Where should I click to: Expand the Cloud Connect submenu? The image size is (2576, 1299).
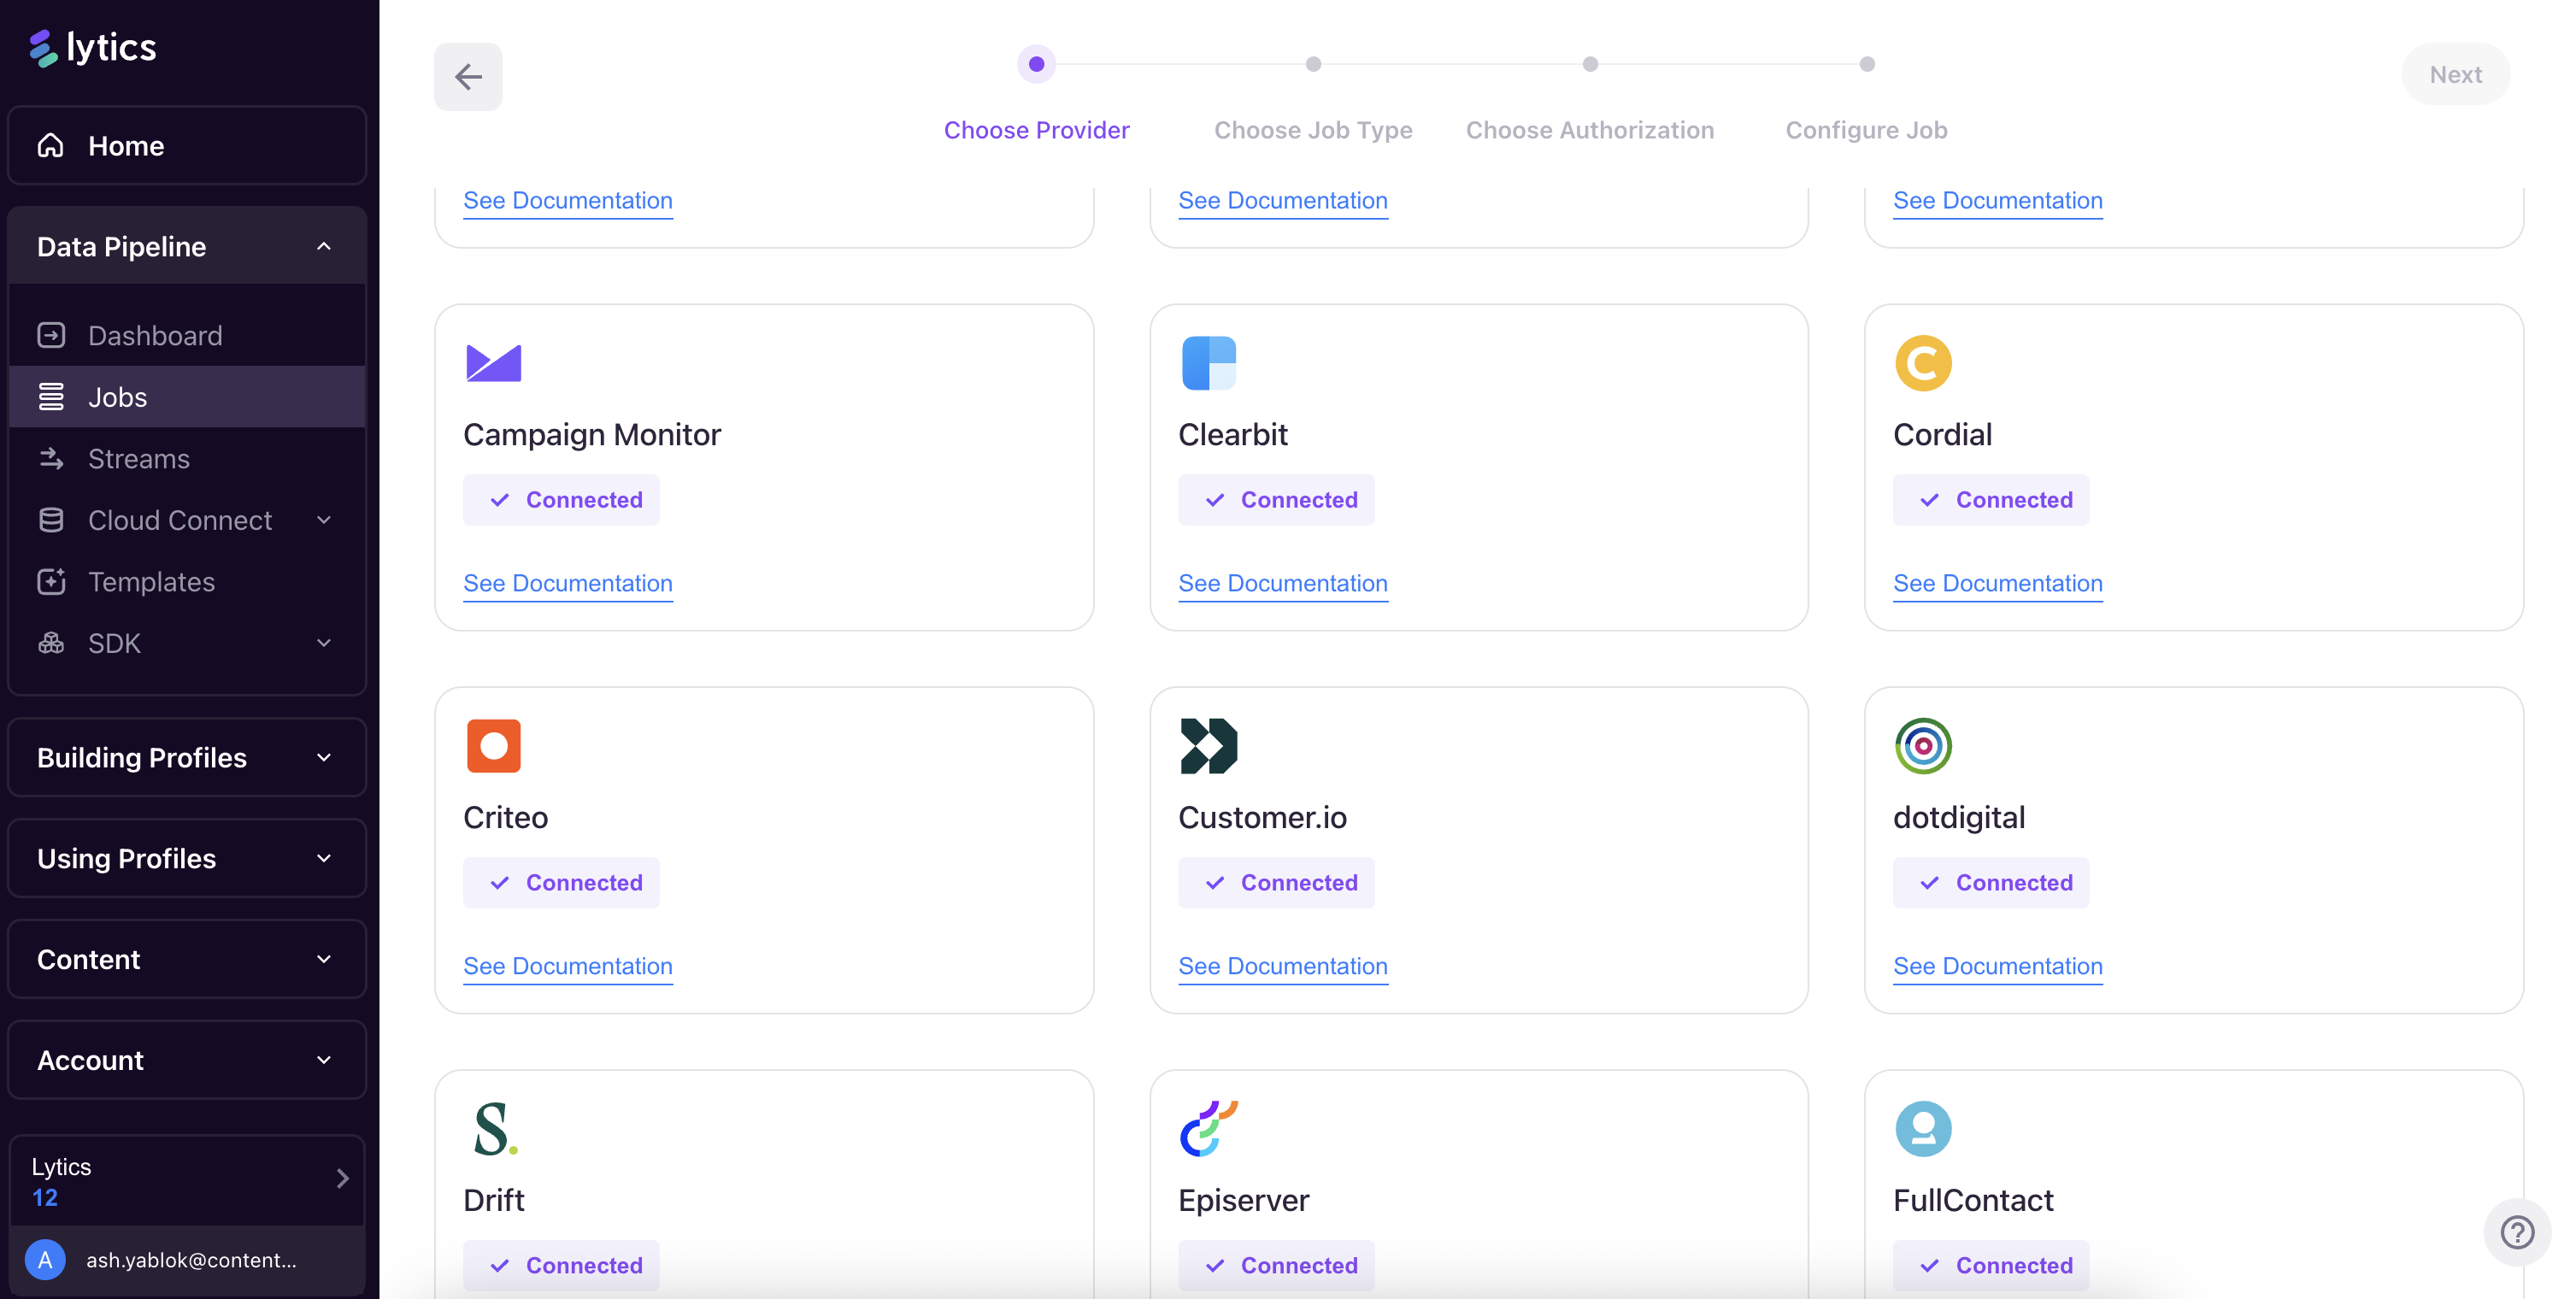(323, 520)
